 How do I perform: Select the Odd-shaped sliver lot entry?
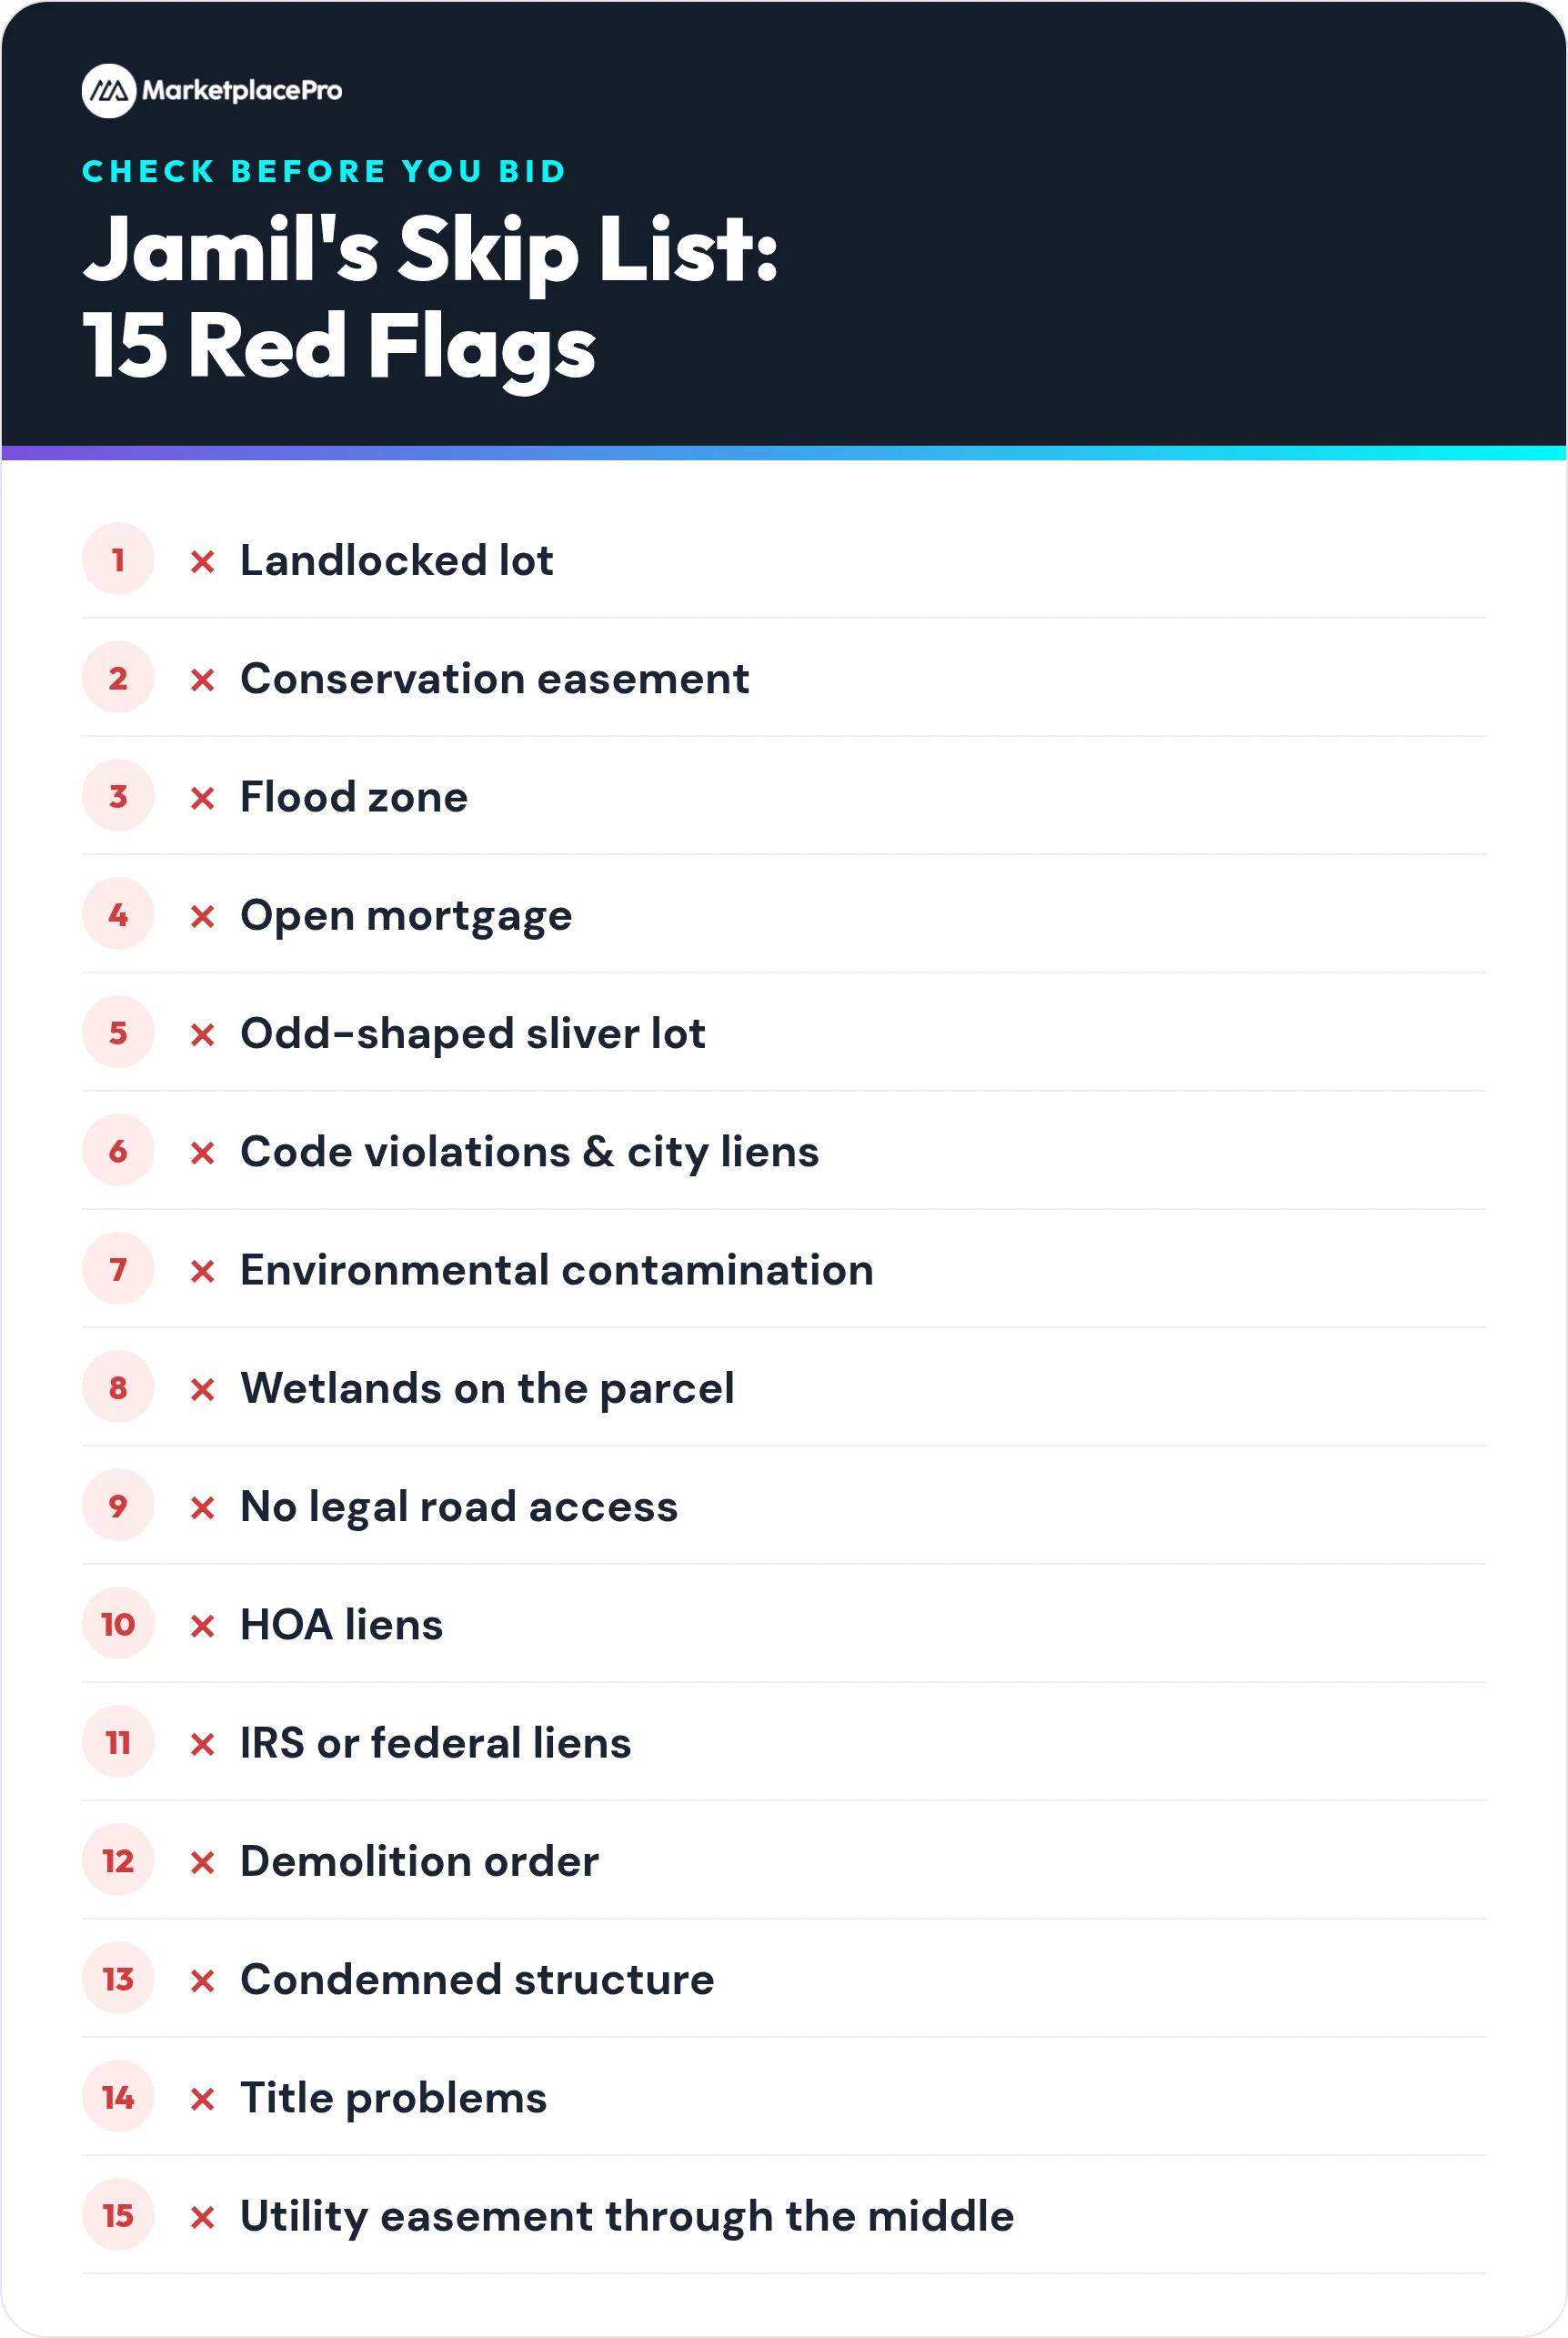tap(473, 1035)
